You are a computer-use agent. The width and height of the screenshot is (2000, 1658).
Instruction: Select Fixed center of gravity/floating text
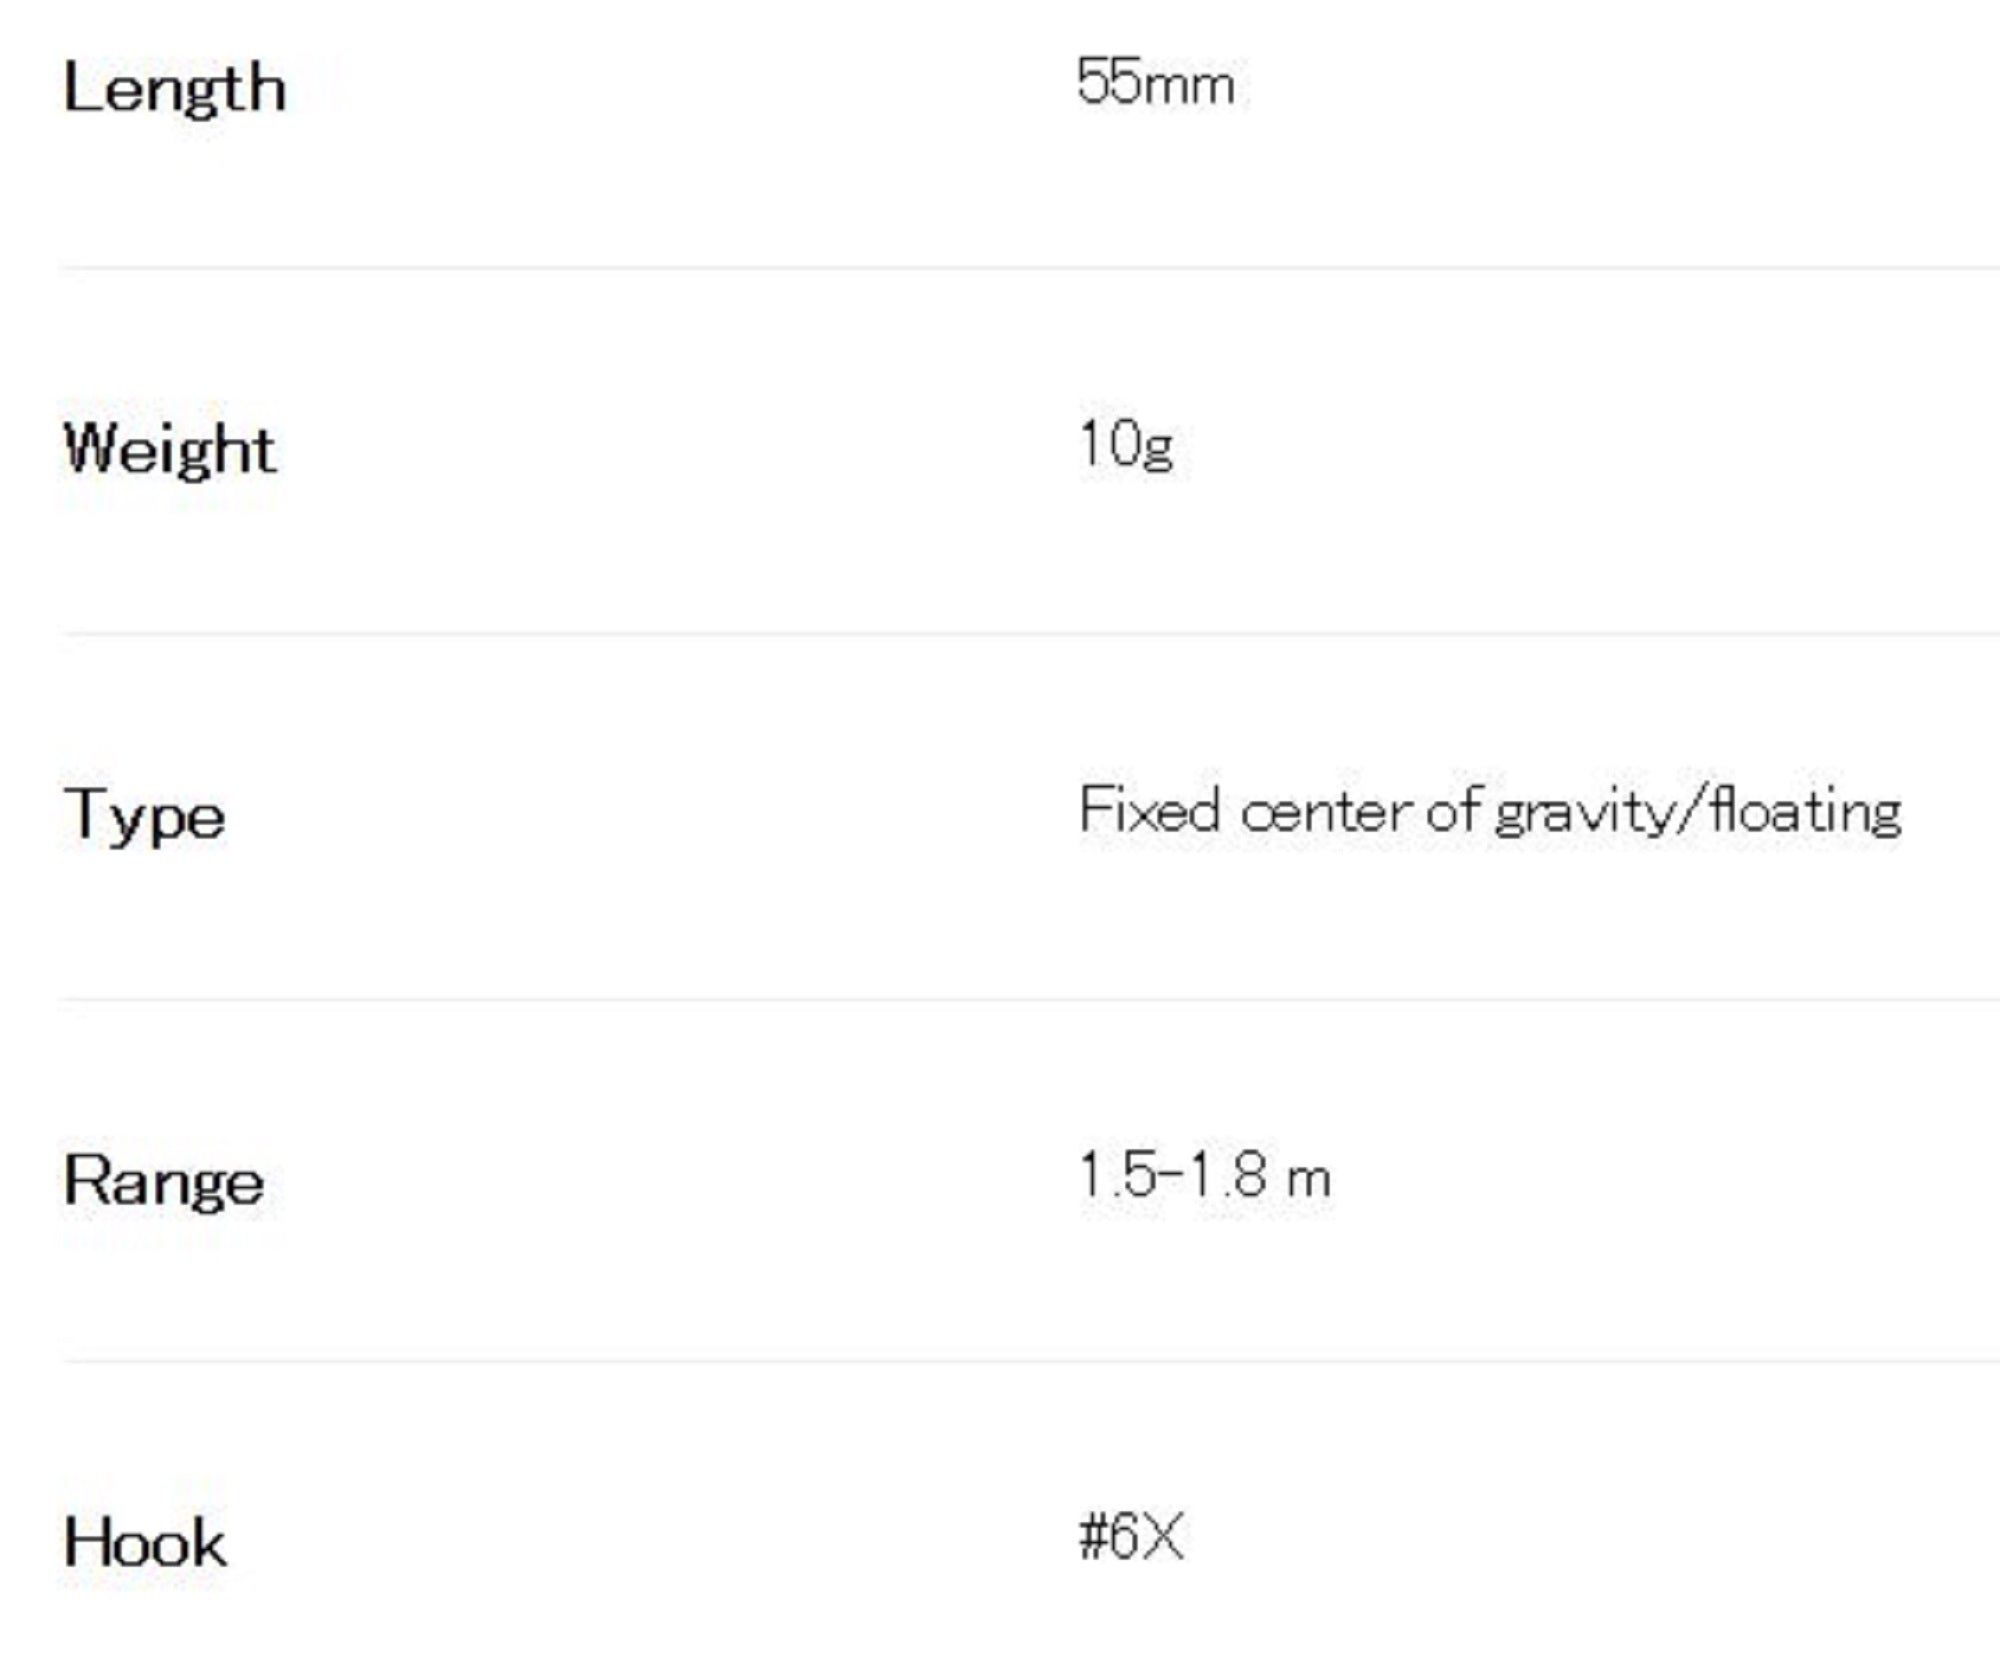1490,812
